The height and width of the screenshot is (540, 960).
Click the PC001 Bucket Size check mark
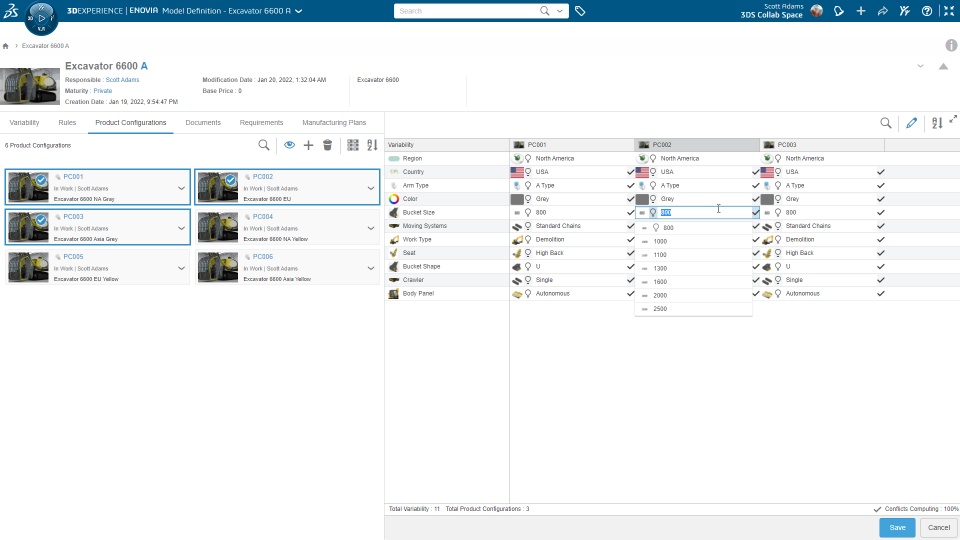(631, 212)
